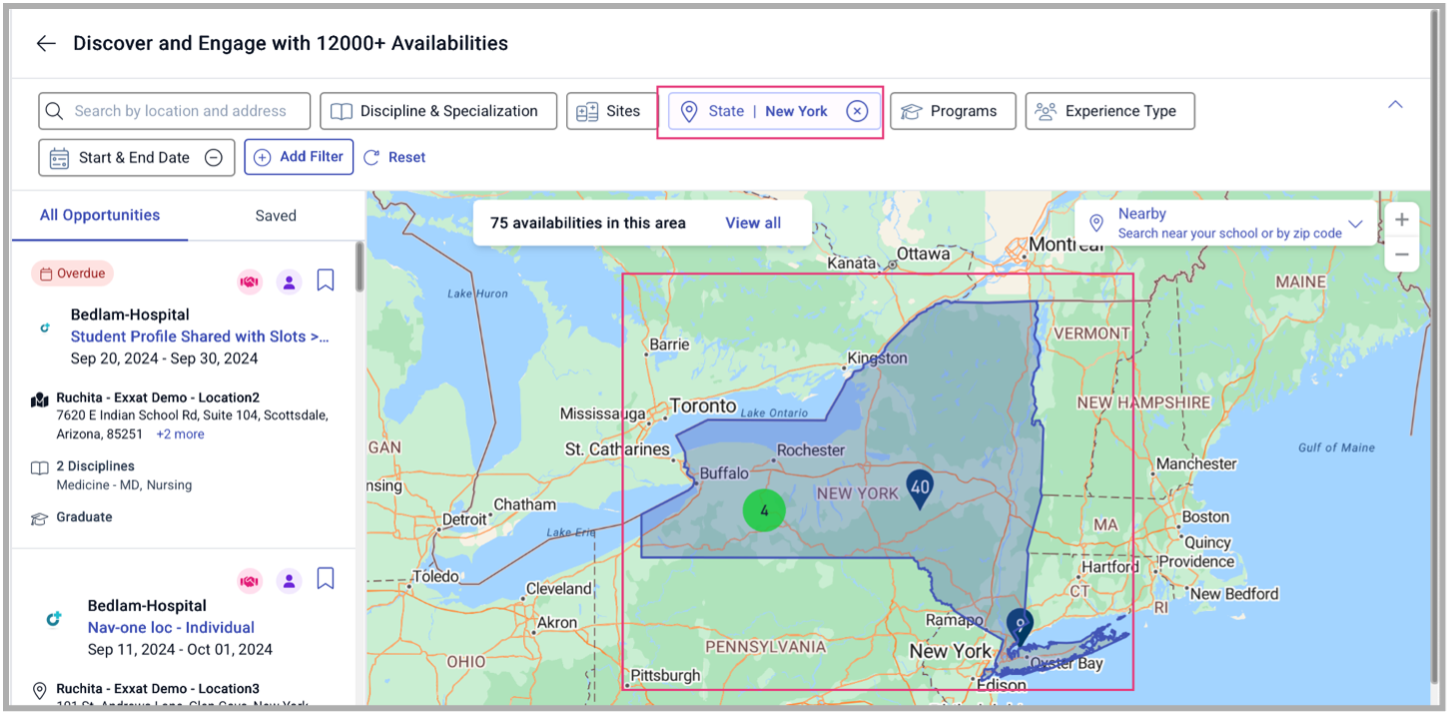Click the location and address search field
Image resolution: width=1451 pixels, height=715 pixels.
tap(180, 111)
